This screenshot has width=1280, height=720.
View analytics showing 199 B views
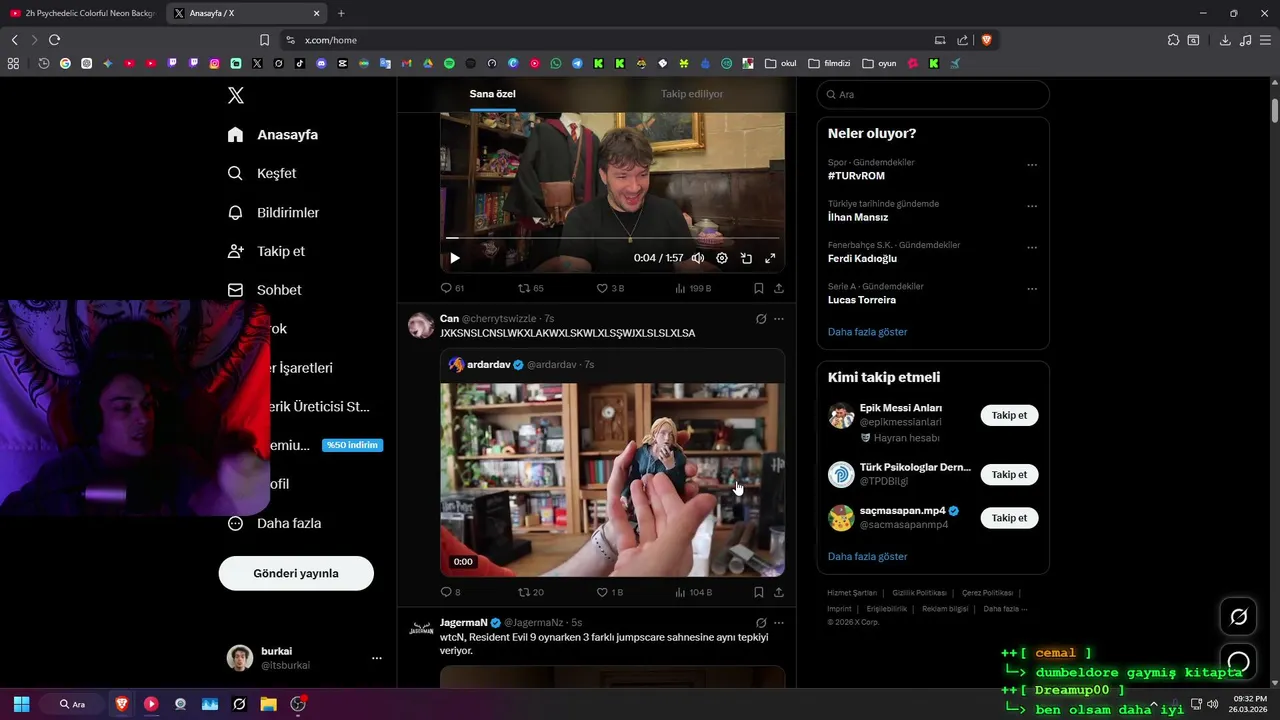pyautogui.click(x=693, y=288)
